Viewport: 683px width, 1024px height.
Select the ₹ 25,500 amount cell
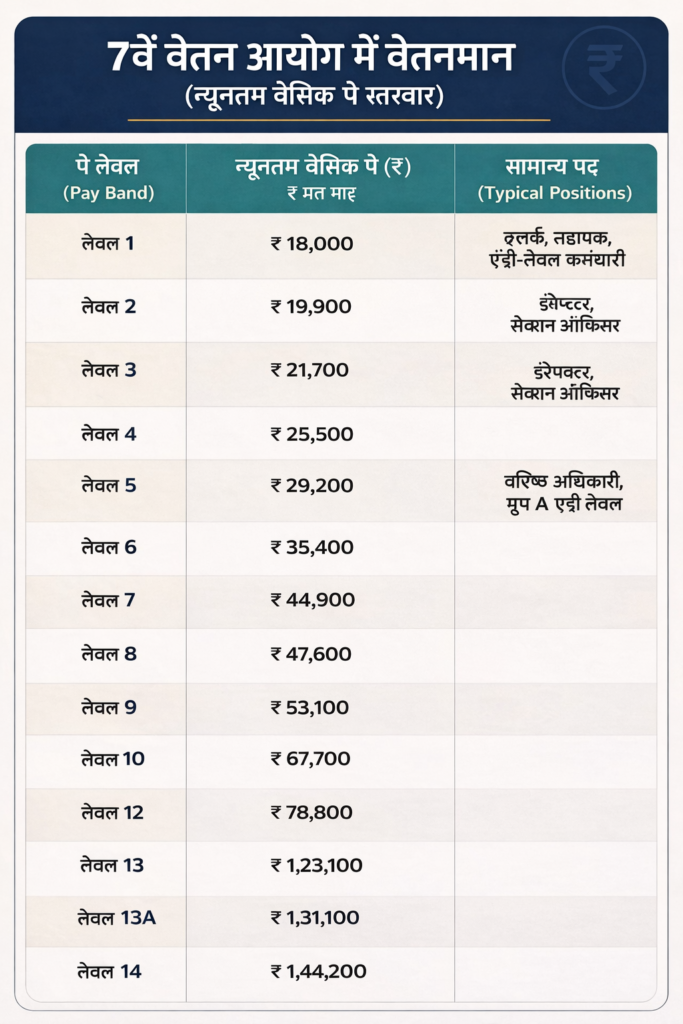point(311,434)
